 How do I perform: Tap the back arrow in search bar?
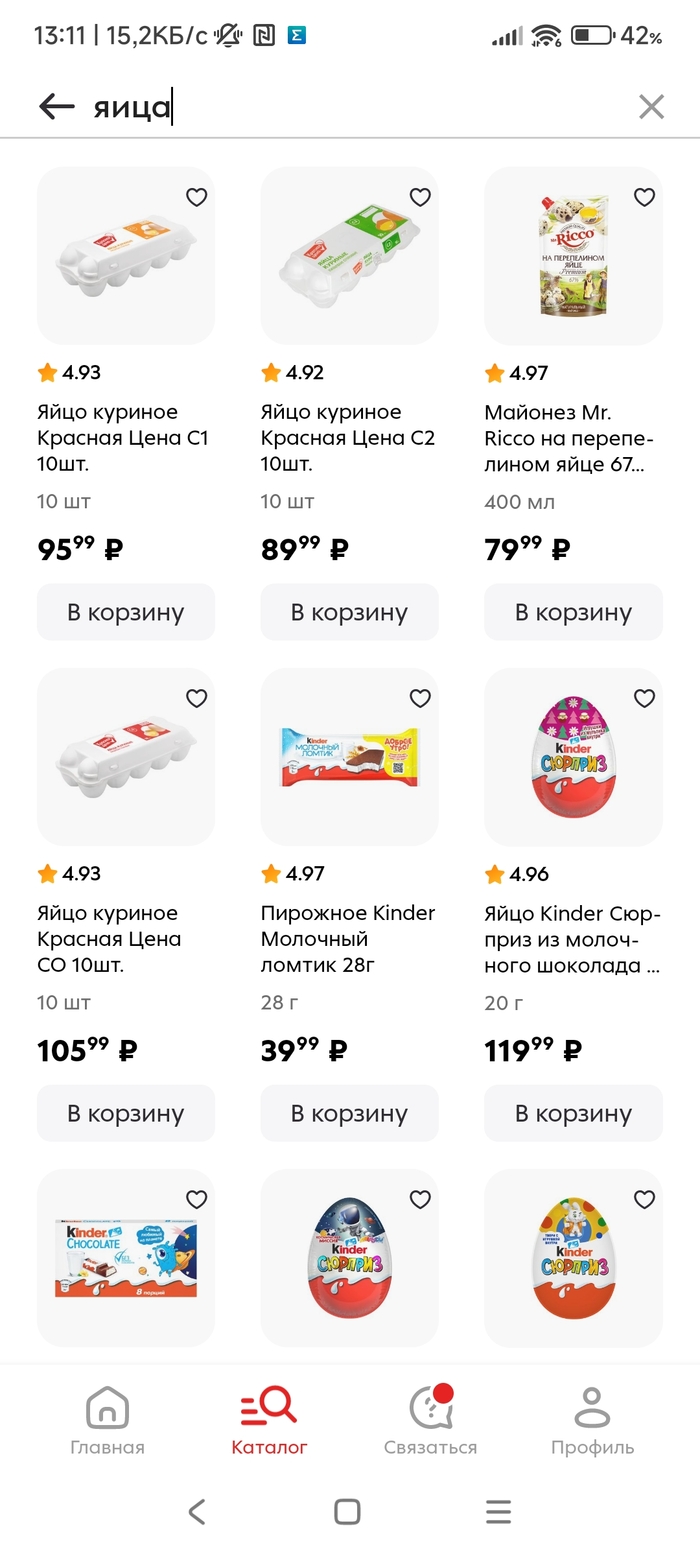[57, 107]
